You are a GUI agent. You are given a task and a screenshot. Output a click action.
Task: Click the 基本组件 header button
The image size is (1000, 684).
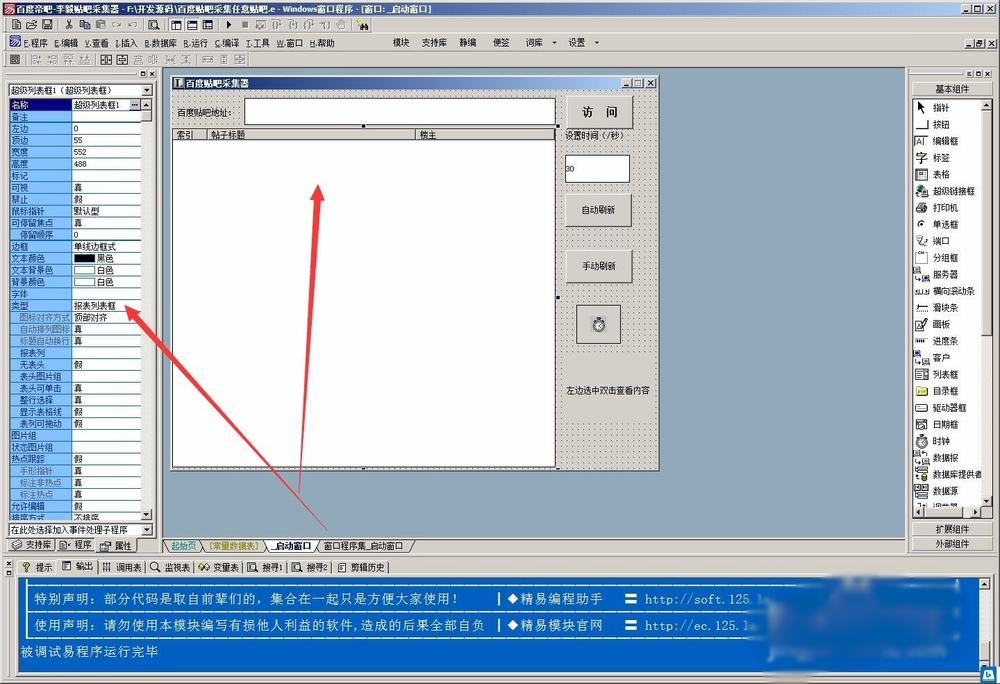(x=952, y=89)
